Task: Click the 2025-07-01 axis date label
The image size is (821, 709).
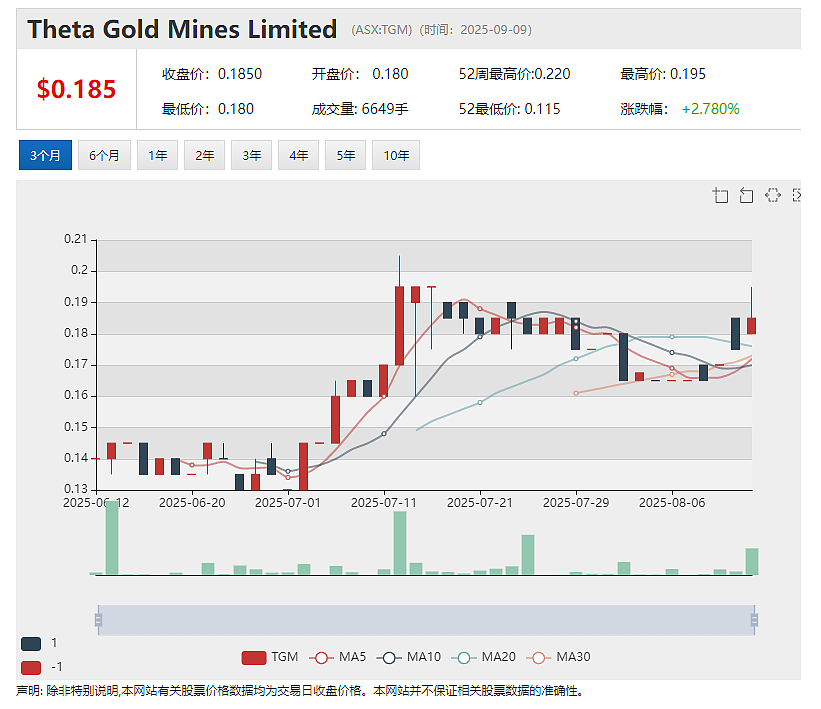Action: pyautogui.click(x=288, y=503)
